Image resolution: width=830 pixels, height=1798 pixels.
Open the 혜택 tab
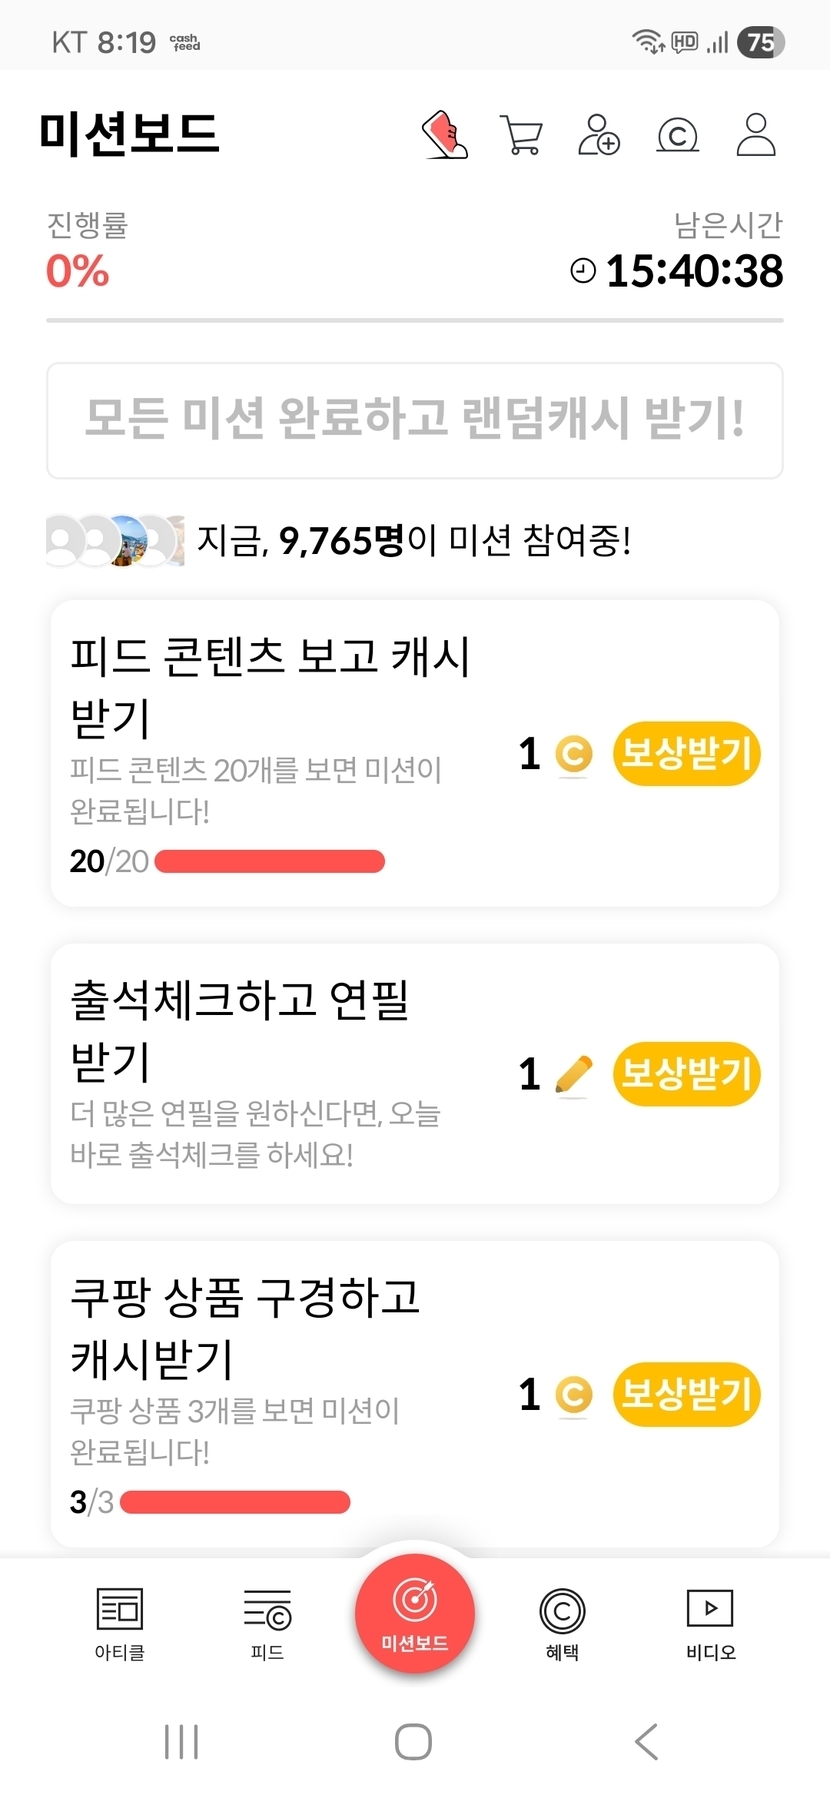[x=562, y=1622]
